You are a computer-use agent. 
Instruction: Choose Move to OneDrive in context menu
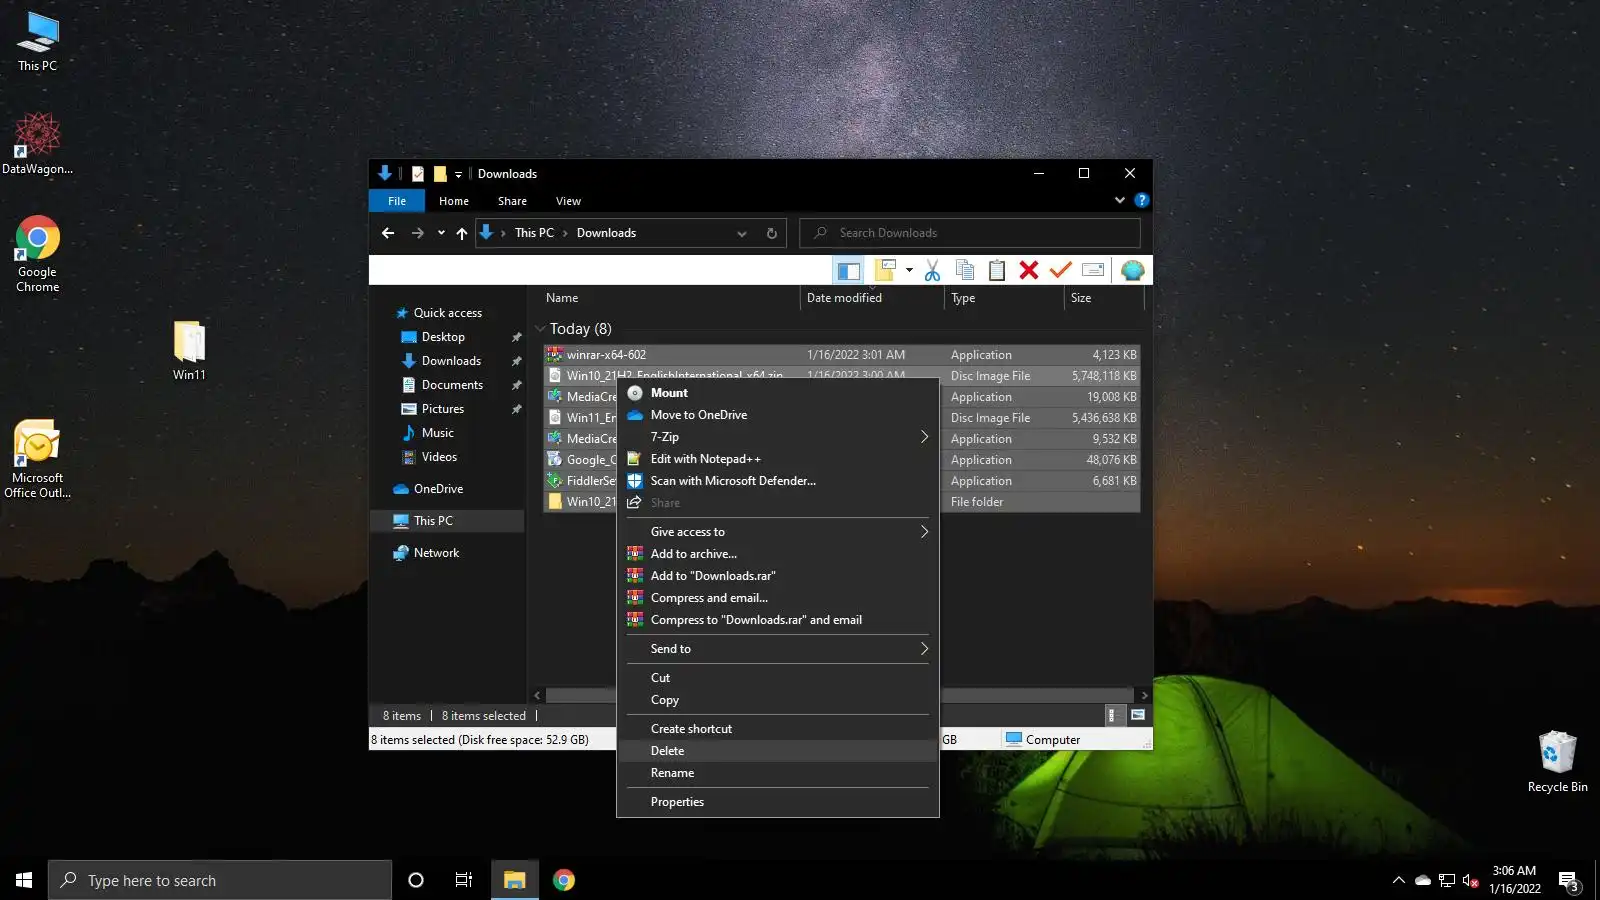[778, 415]
